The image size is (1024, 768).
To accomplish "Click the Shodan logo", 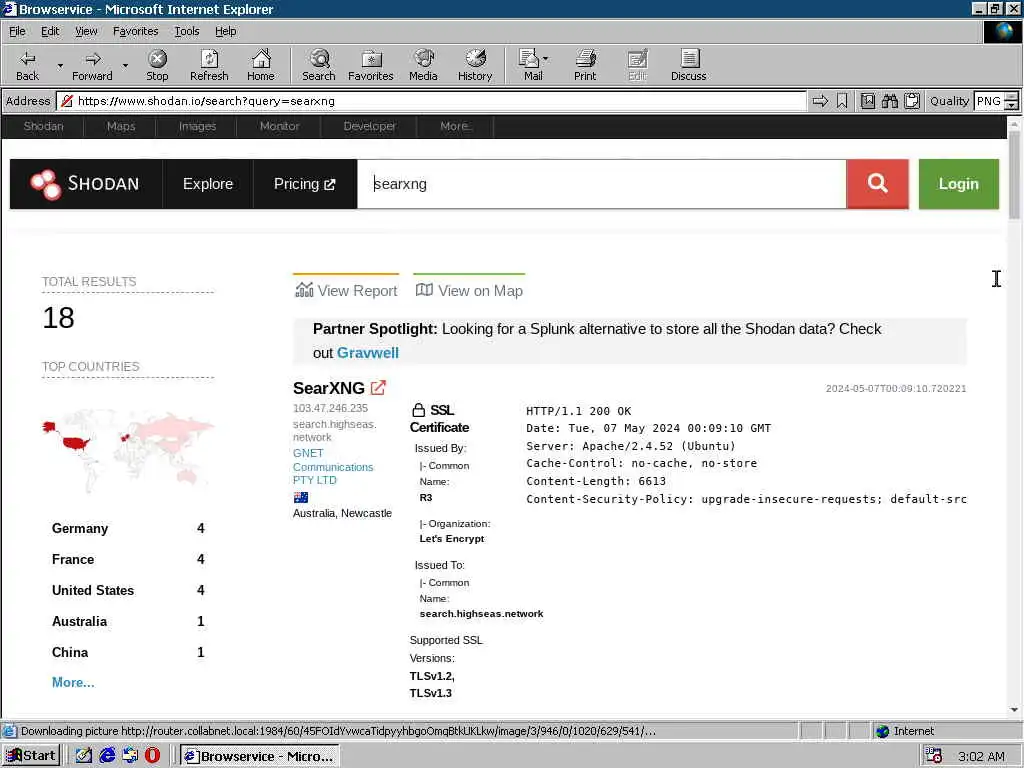I will coord(86,184).
